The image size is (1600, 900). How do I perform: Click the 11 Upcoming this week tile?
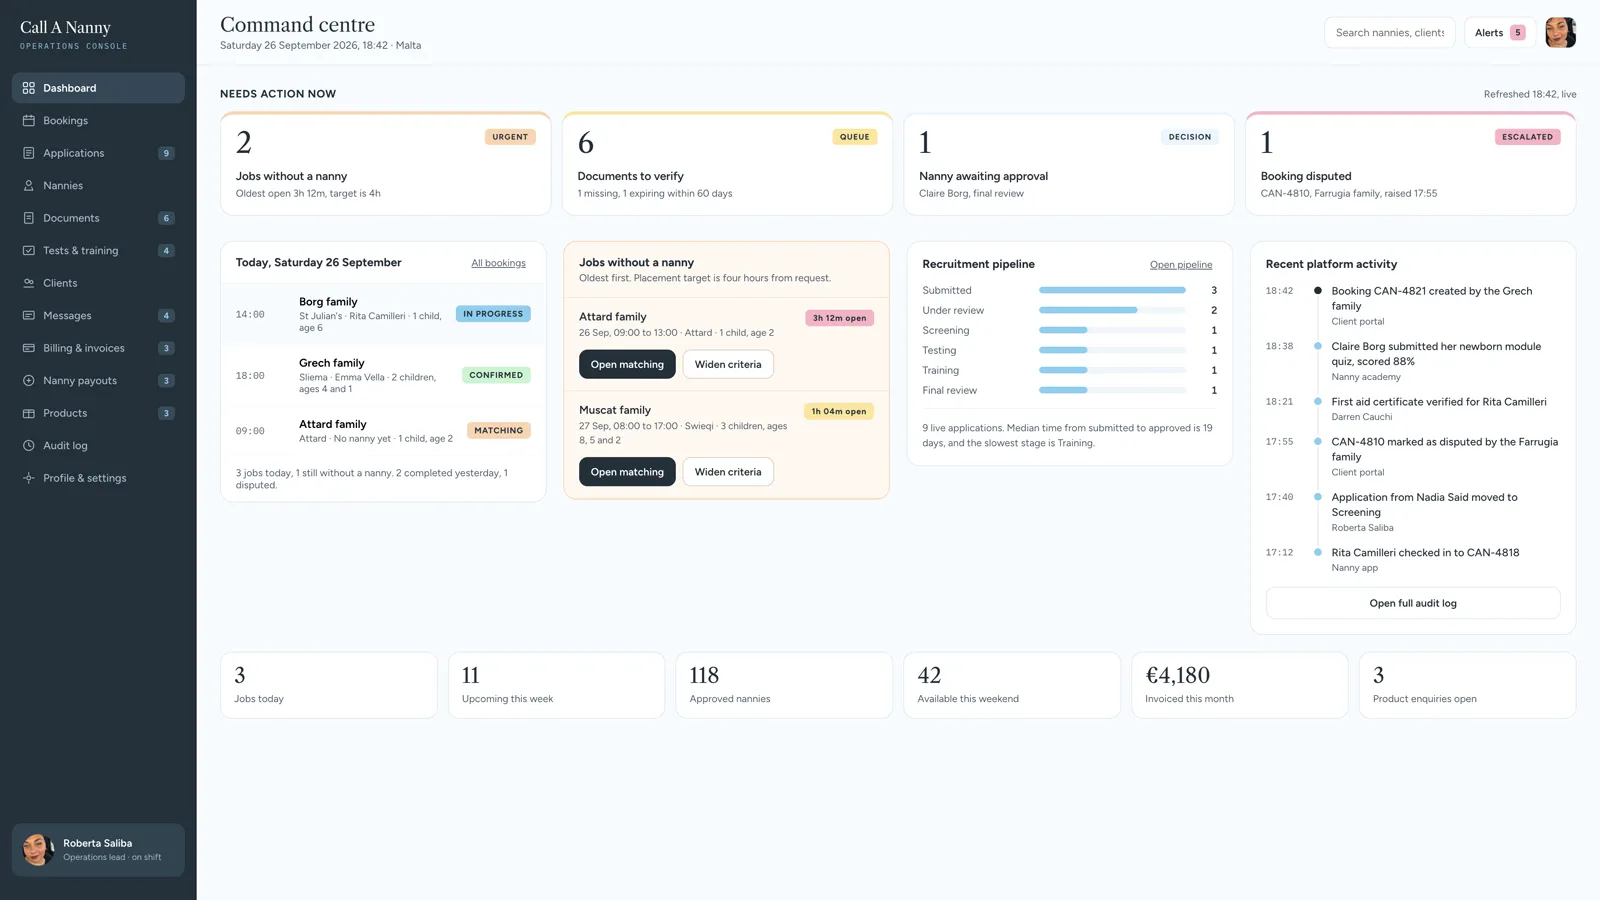[x=557, y=685]
